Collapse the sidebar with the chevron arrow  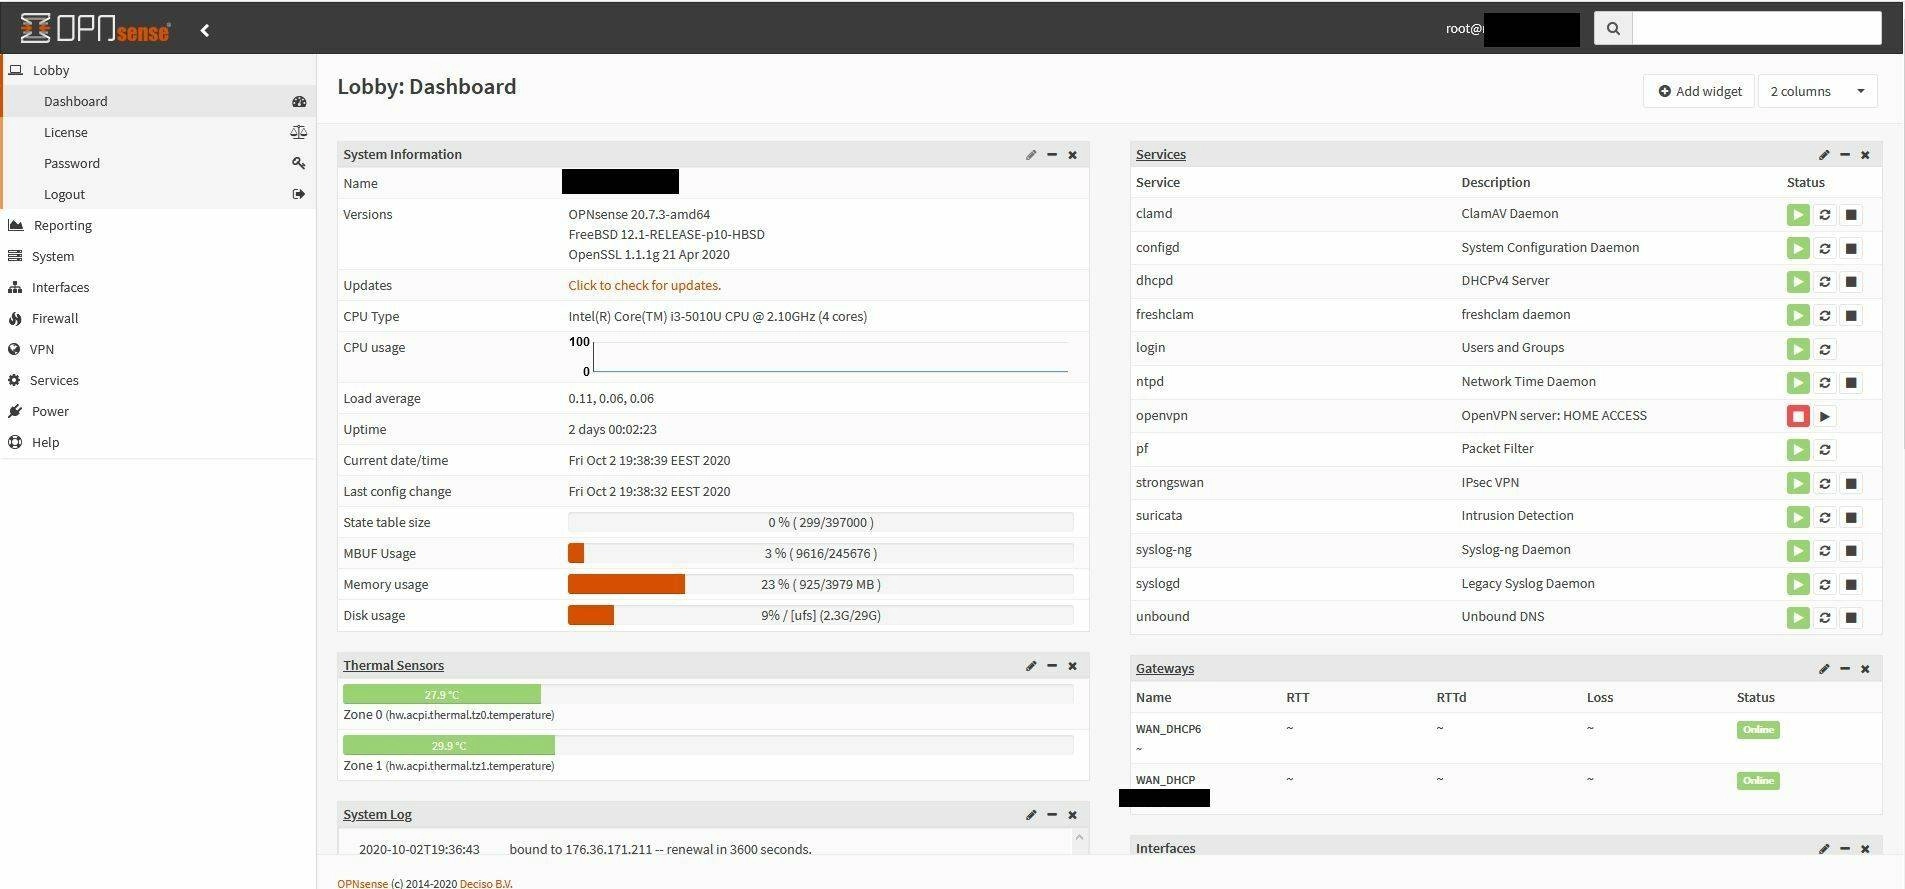(x=205, y=30)
